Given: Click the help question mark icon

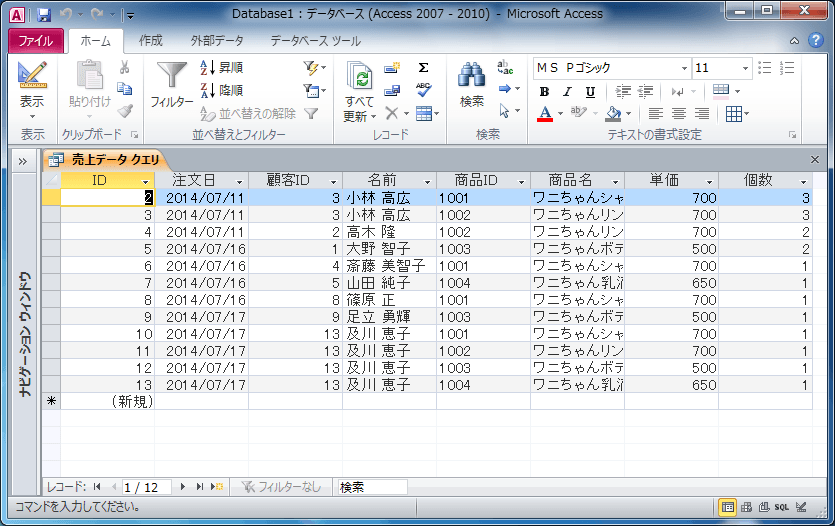Looking at the screenshot, I should [x=815, y=40].
